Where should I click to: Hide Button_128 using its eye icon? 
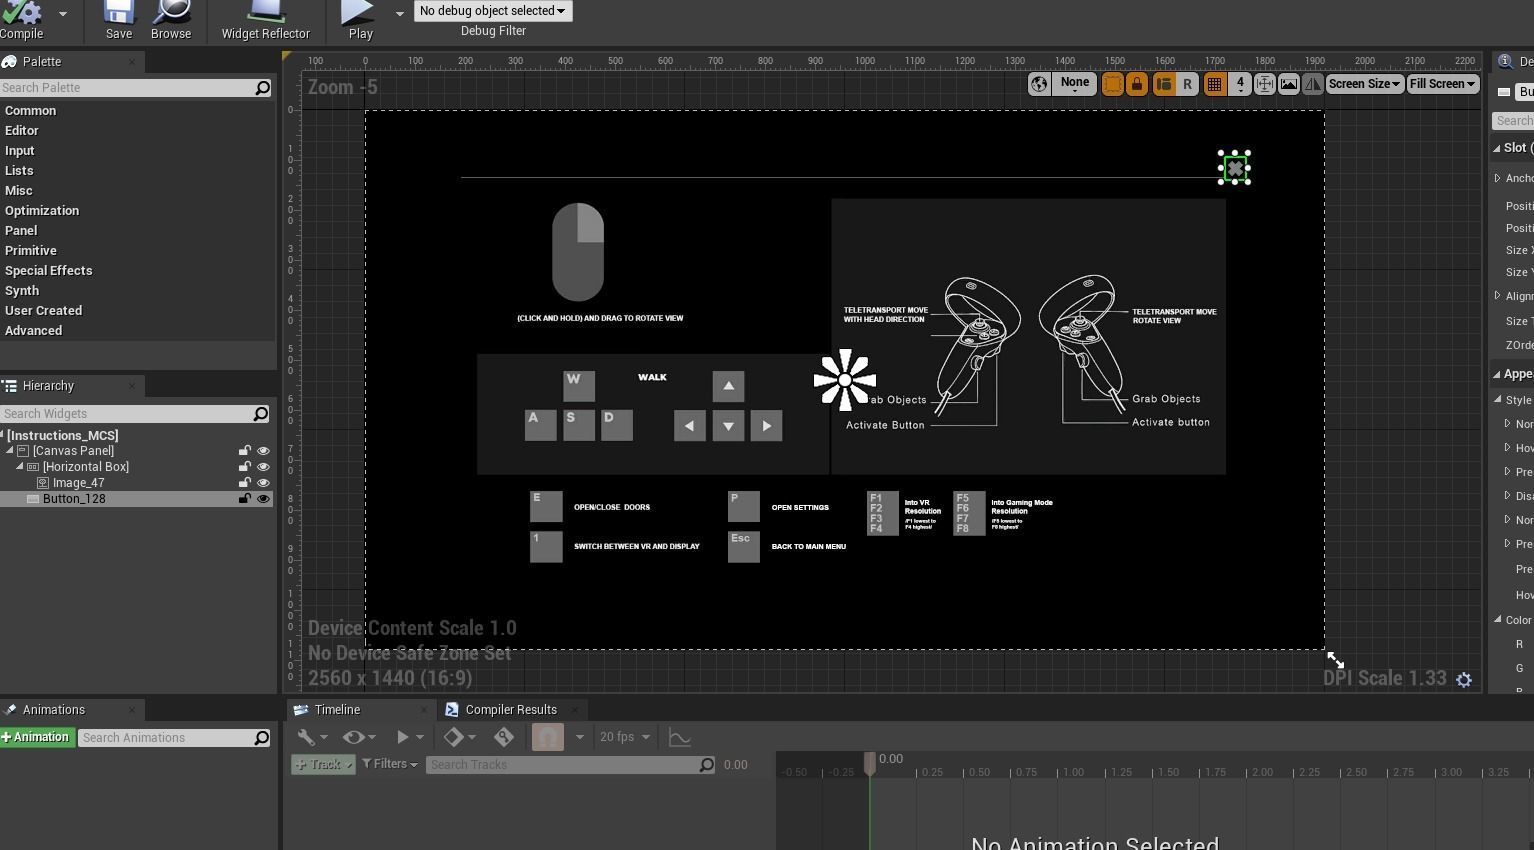coord(263,499)
